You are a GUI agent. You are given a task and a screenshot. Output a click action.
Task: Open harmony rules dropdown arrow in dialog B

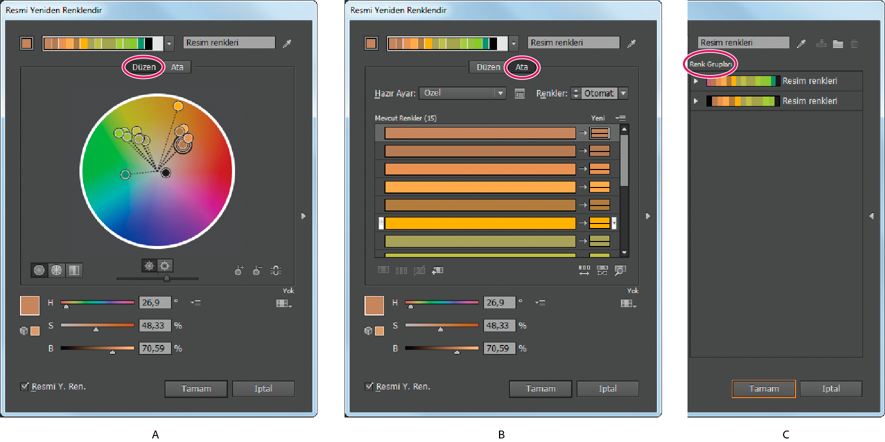(514, 43)
